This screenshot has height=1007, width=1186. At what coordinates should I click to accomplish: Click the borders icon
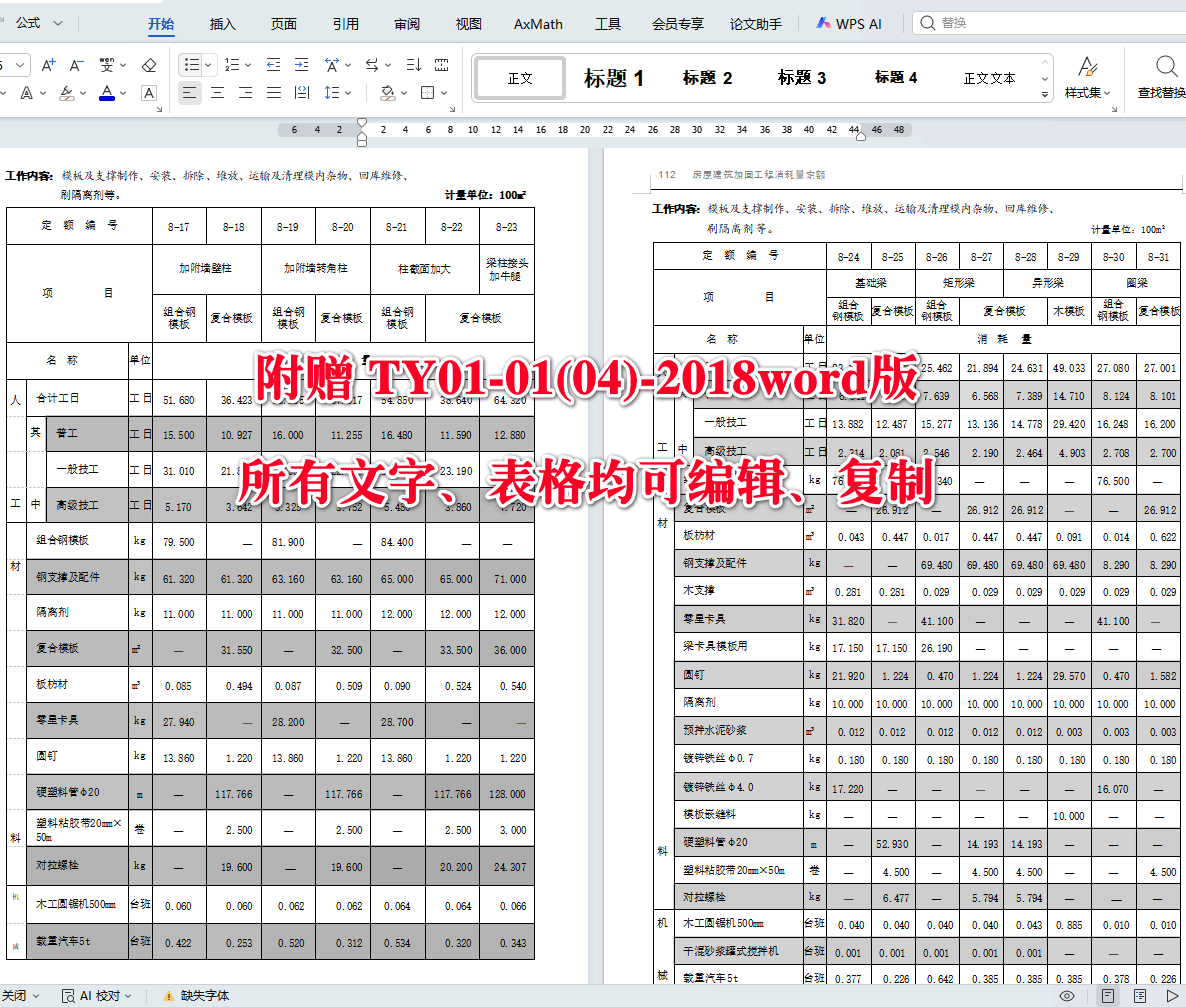pos(427,92)
